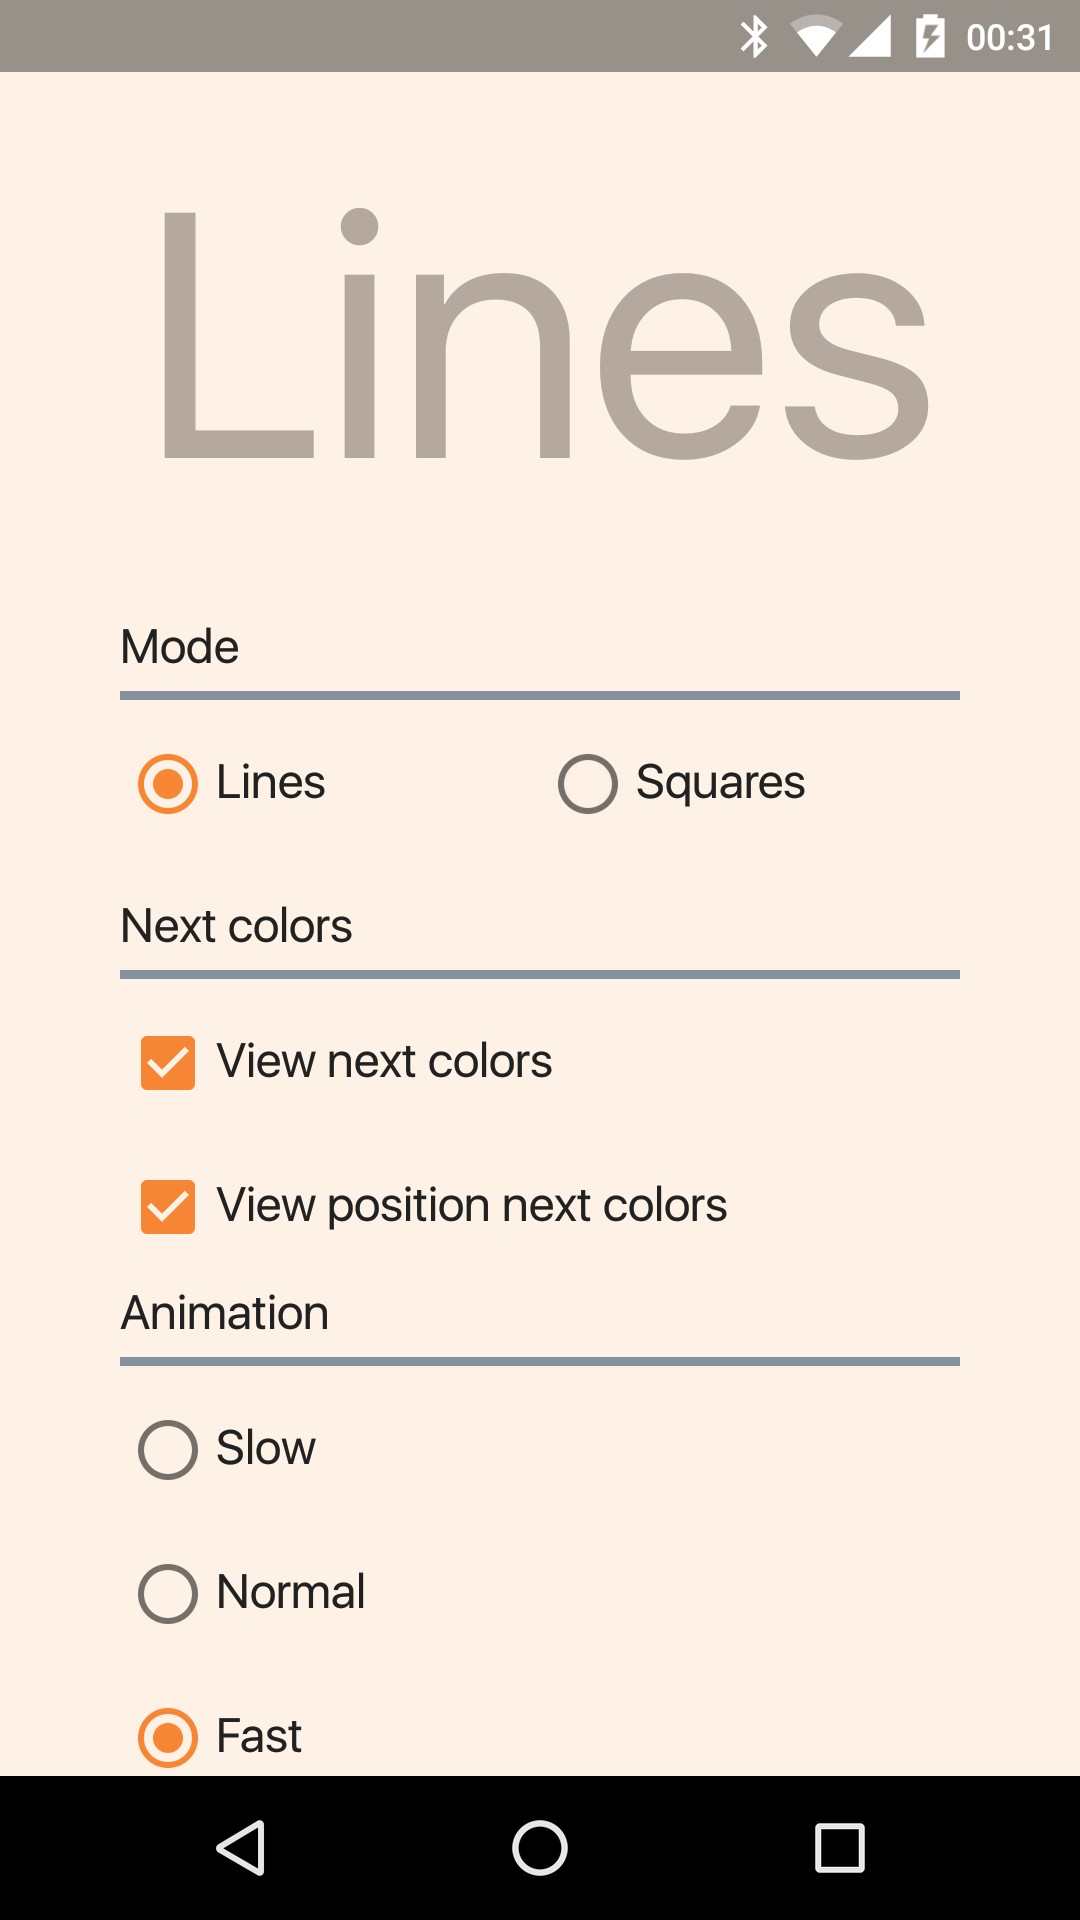The width and height of the screenshot is (1080, 1920).
Task: Open recent apps with square icon
Action: click(x=839, y=1847)
